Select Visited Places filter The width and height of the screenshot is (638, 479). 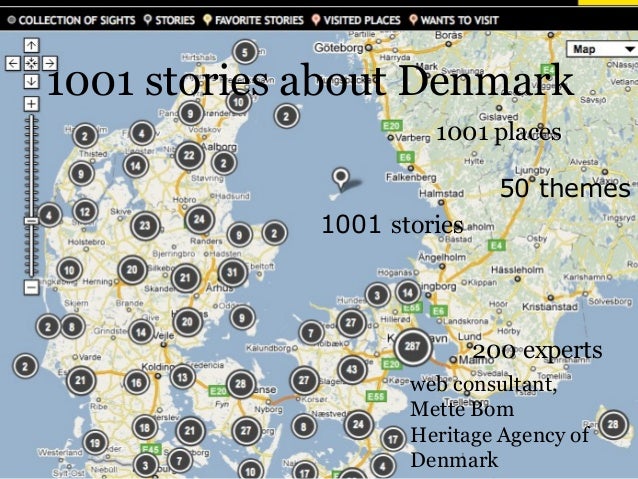coord(356,20)
